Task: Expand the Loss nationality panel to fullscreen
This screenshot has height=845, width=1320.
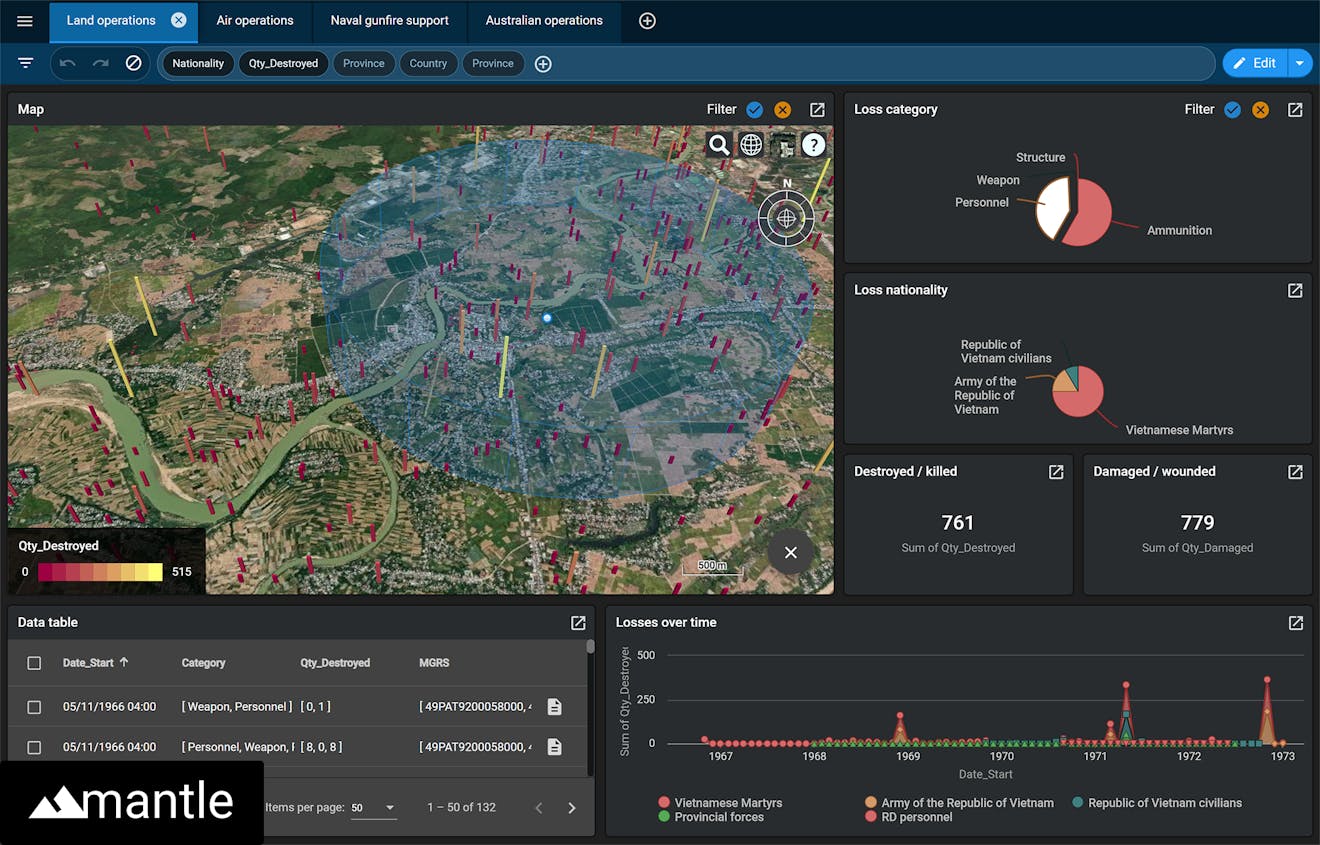Action: point(1295,290)
